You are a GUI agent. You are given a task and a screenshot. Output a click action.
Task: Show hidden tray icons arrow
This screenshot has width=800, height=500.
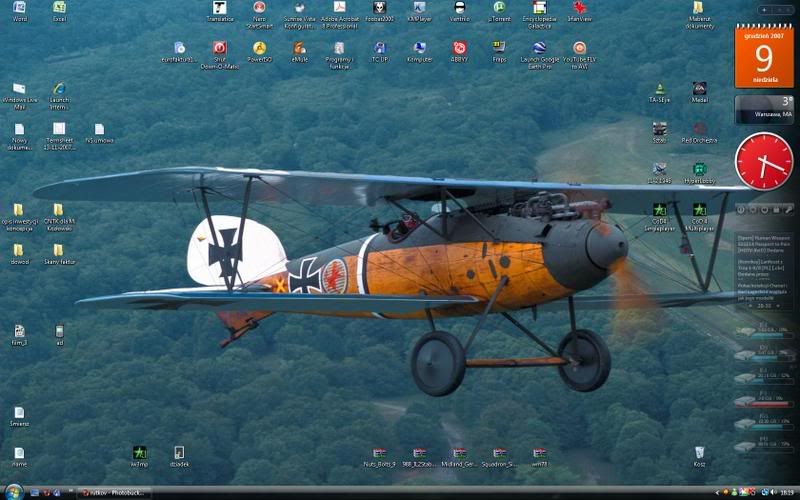(x=717, y=492)
